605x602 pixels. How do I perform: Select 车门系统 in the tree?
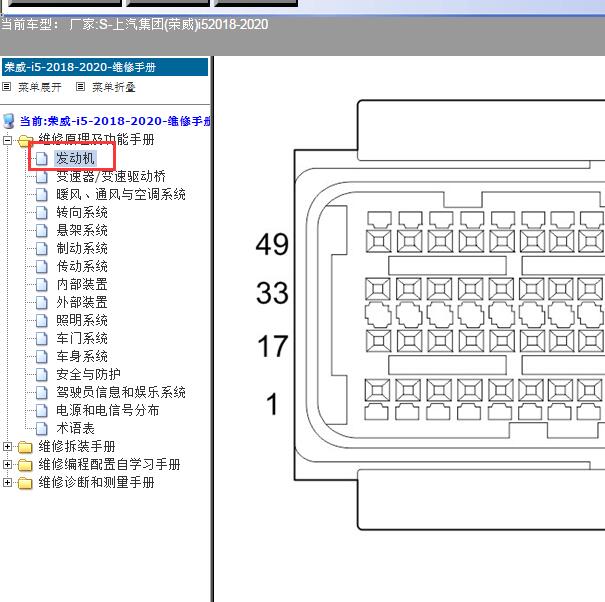tap(82, 338)
